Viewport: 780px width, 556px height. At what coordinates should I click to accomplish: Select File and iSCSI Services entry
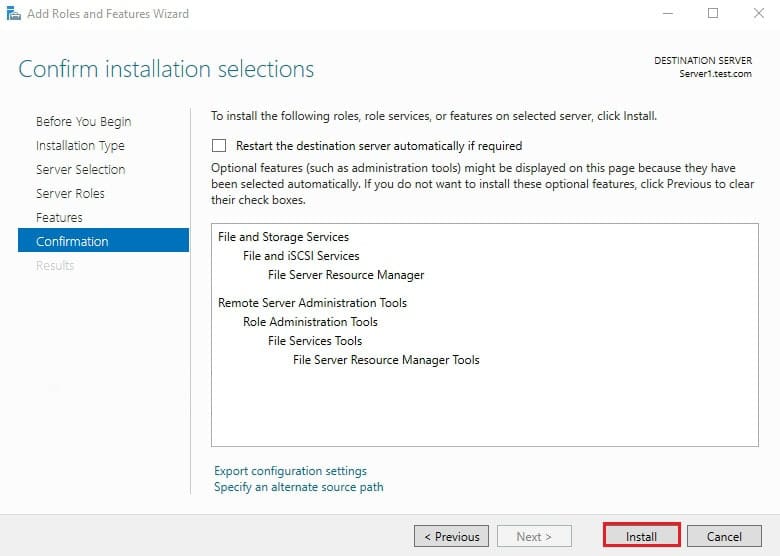pos(301,256)
